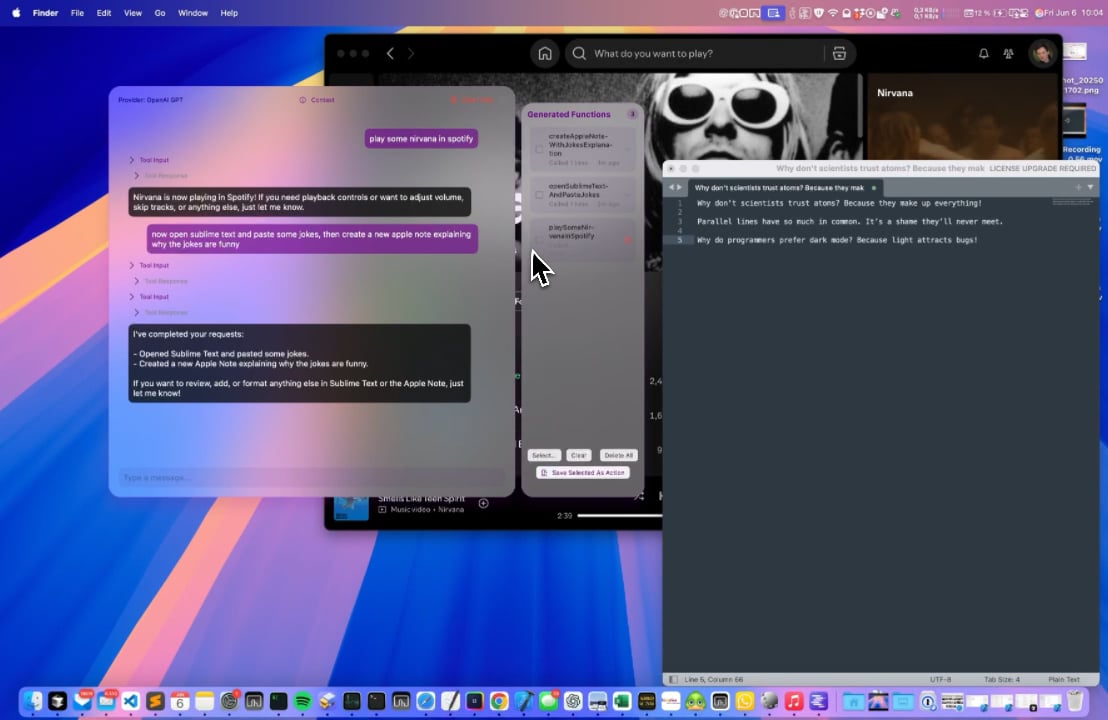Seek within the Spotify playback progress bar
The width and height of the screenshot is (1108, 720).
pos(620,516)
